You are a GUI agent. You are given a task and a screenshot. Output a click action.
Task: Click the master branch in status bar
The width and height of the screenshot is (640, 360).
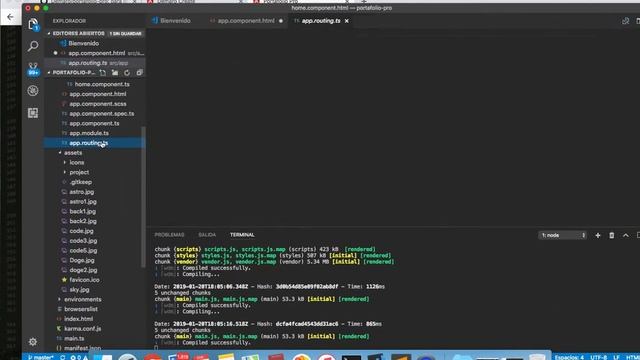tap(41, 357)
